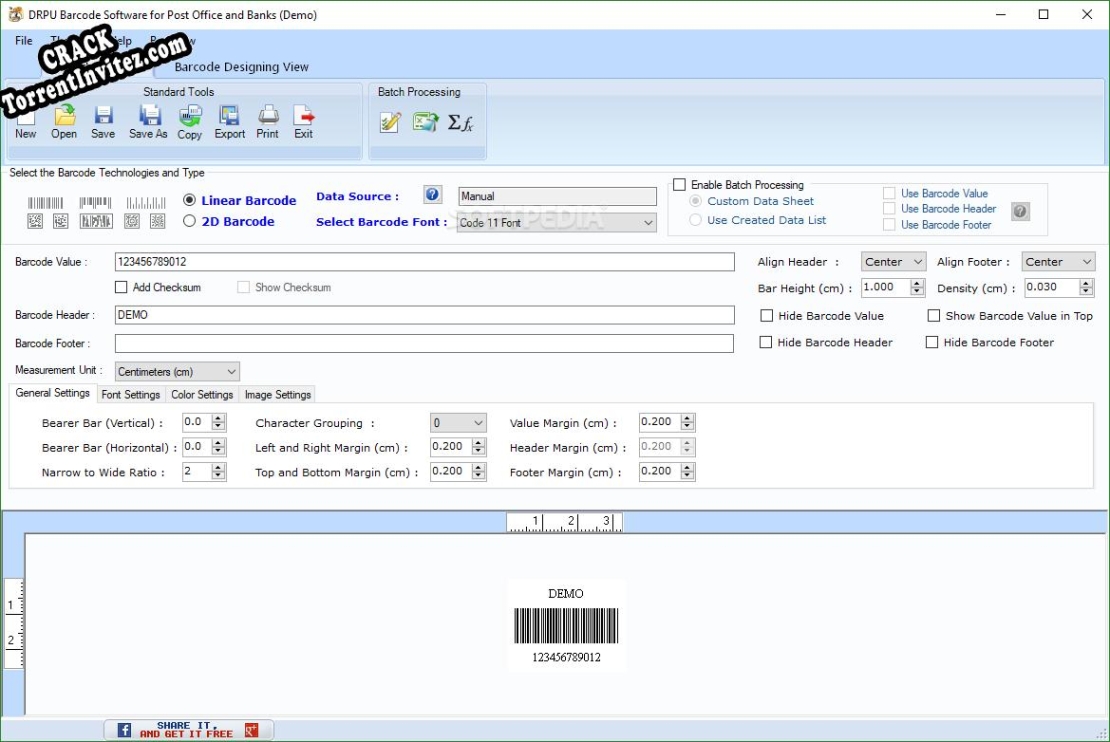
Task: Create a new barcode with the New icon
Action: 25,120
